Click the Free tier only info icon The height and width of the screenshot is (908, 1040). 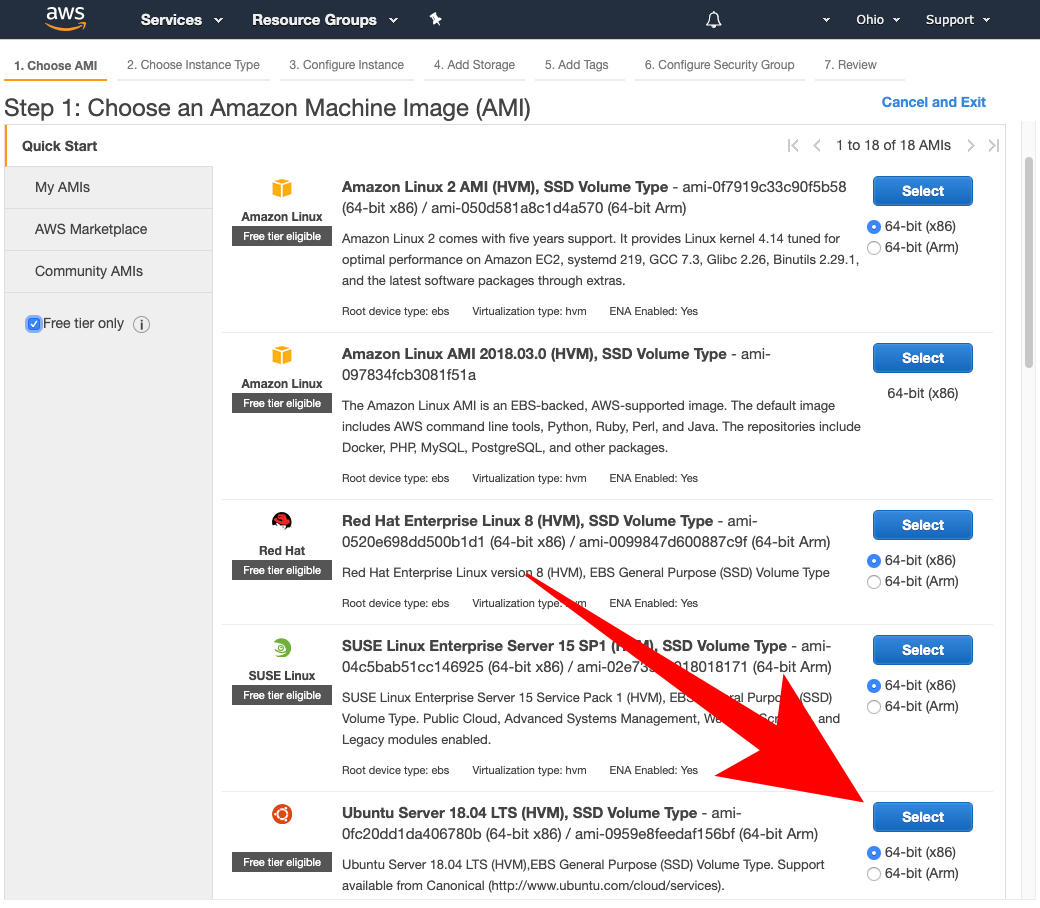[x=141, y=324]
